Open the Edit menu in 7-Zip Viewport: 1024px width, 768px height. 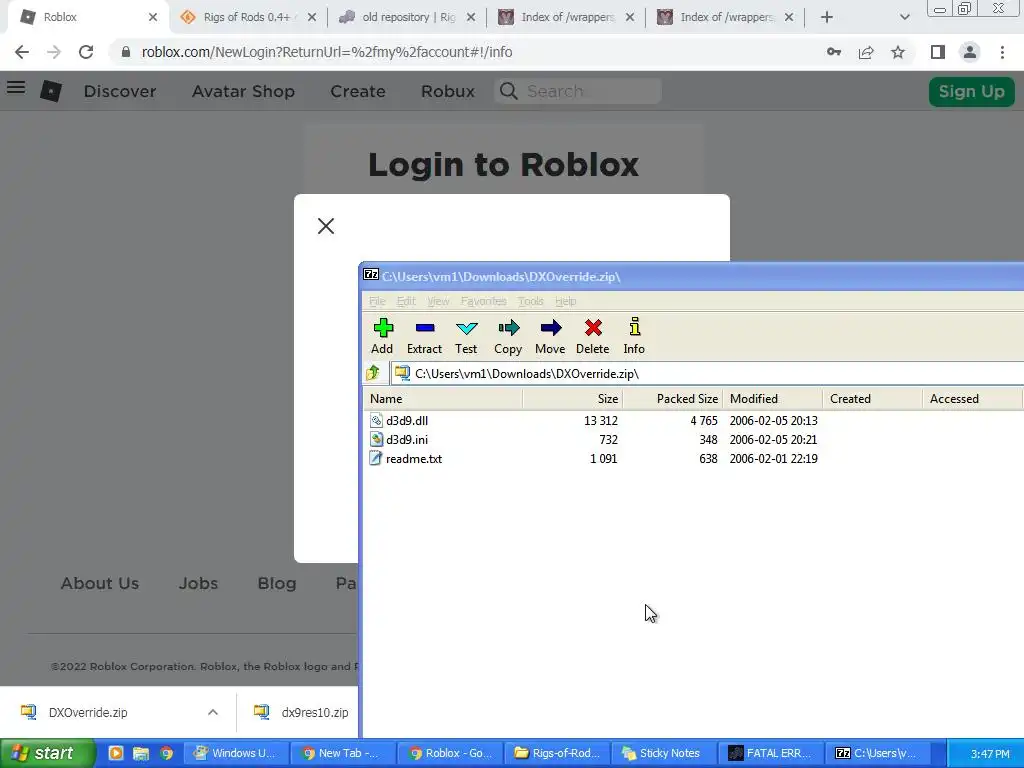pos(406,301)
